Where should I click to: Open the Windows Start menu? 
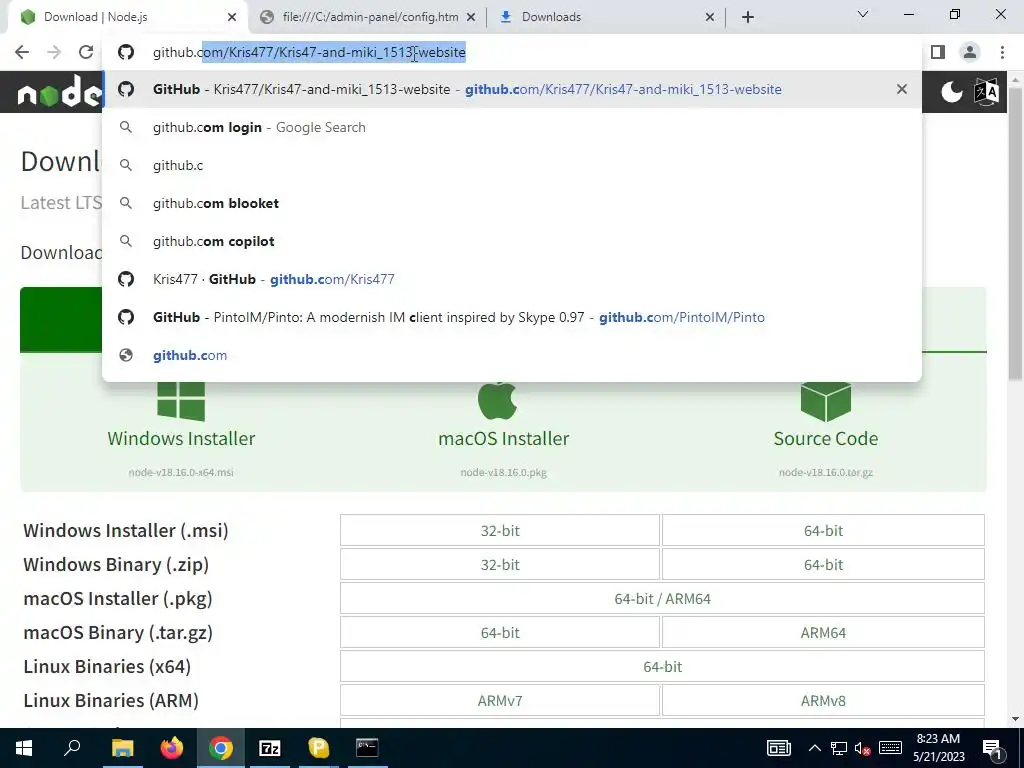pos(24,748)
